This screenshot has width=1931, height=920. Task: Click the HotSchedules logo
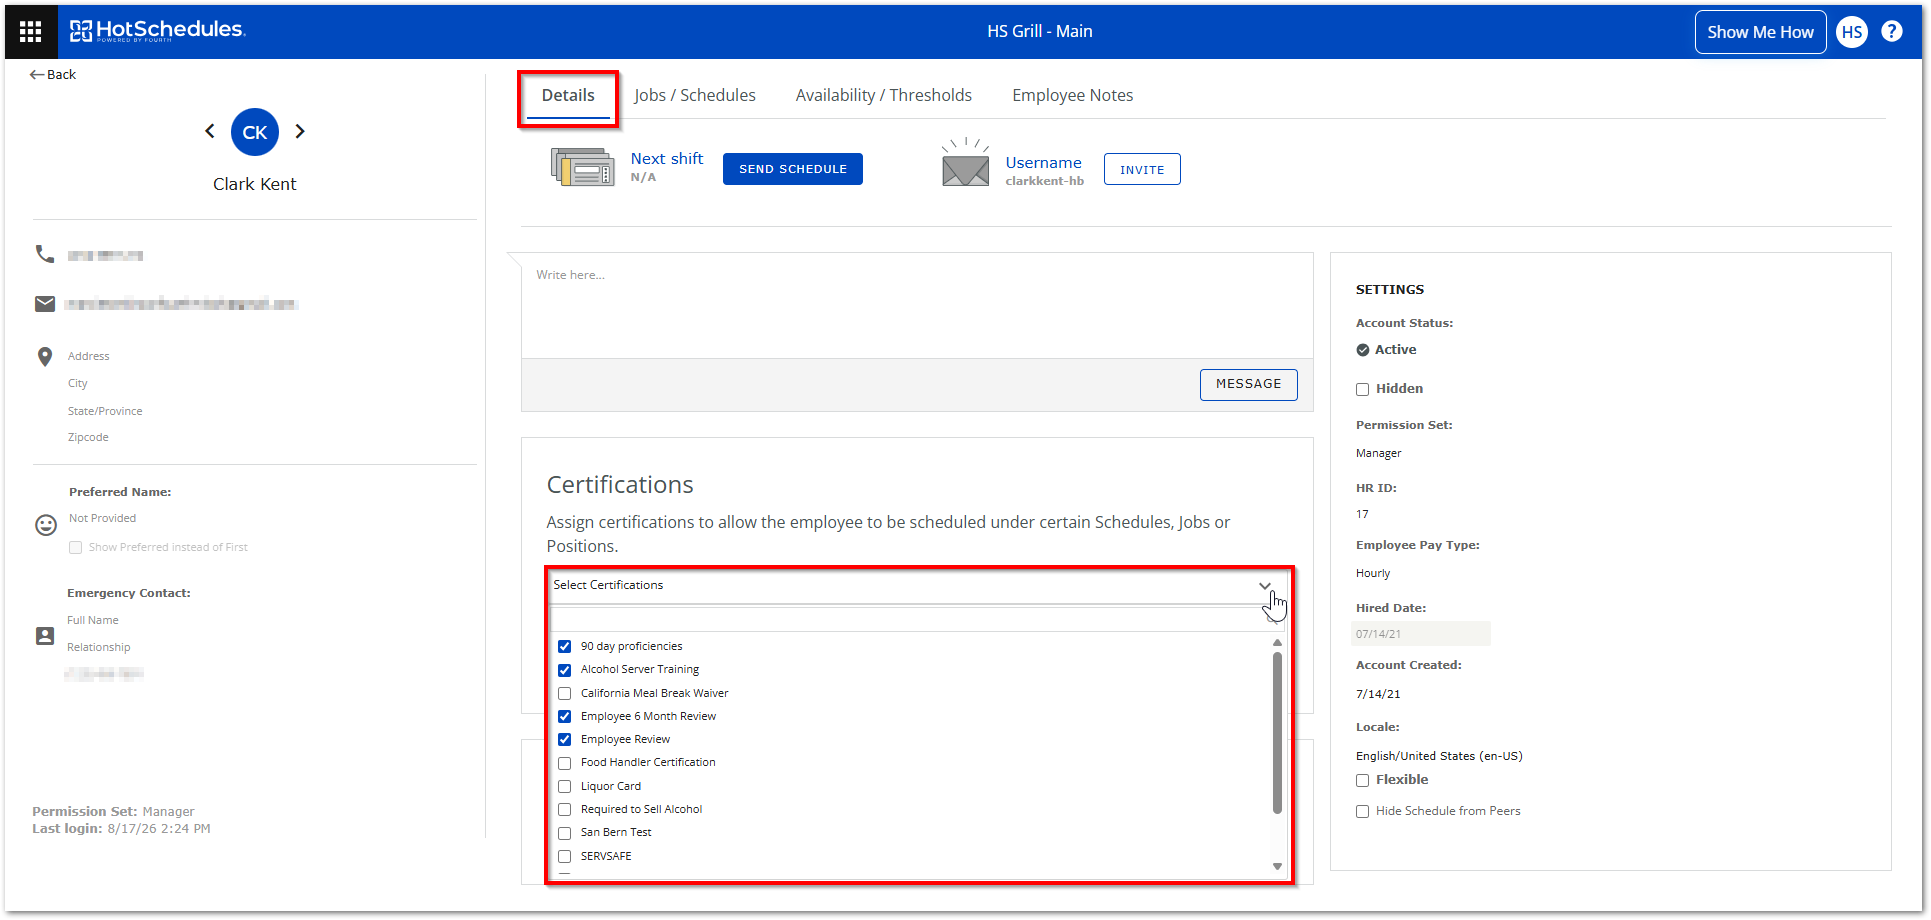coord(157,31)
